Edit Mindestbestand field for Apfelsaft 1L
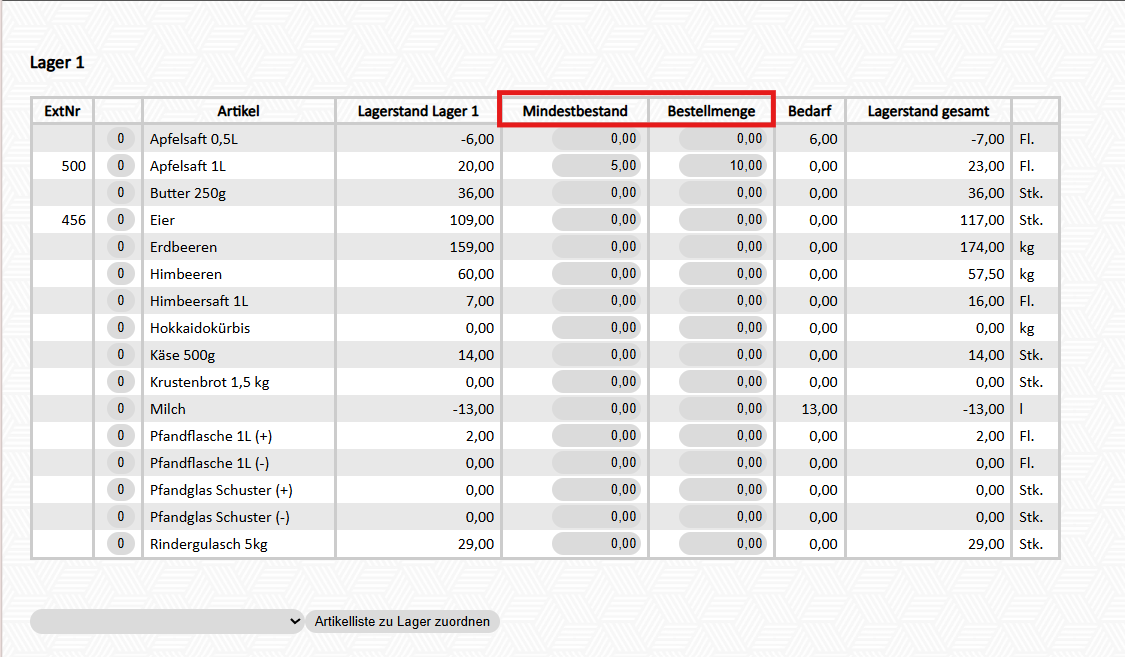This screenshot has width=1125, height=657. (x=596, y=166)
